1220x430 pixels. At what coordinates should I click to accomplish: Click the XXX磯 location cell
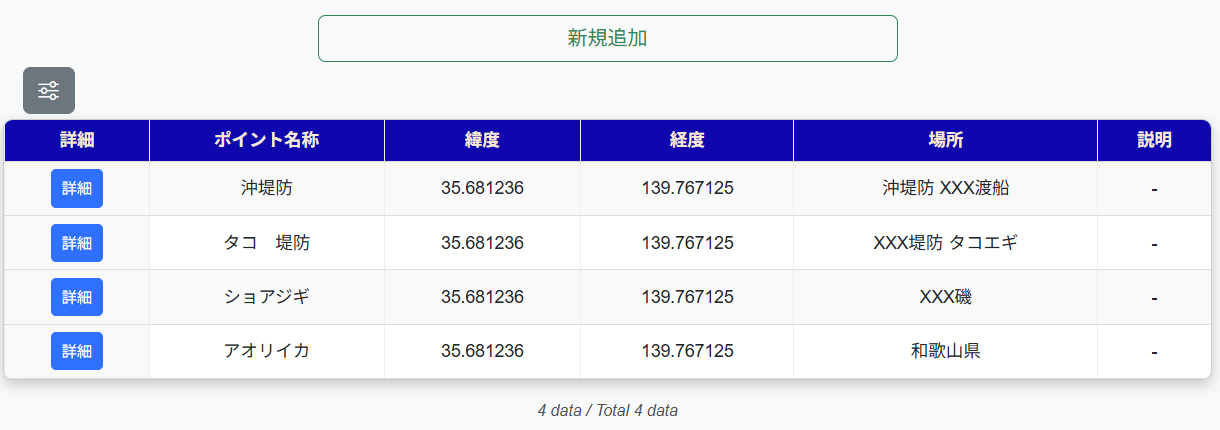click(945, 297)
